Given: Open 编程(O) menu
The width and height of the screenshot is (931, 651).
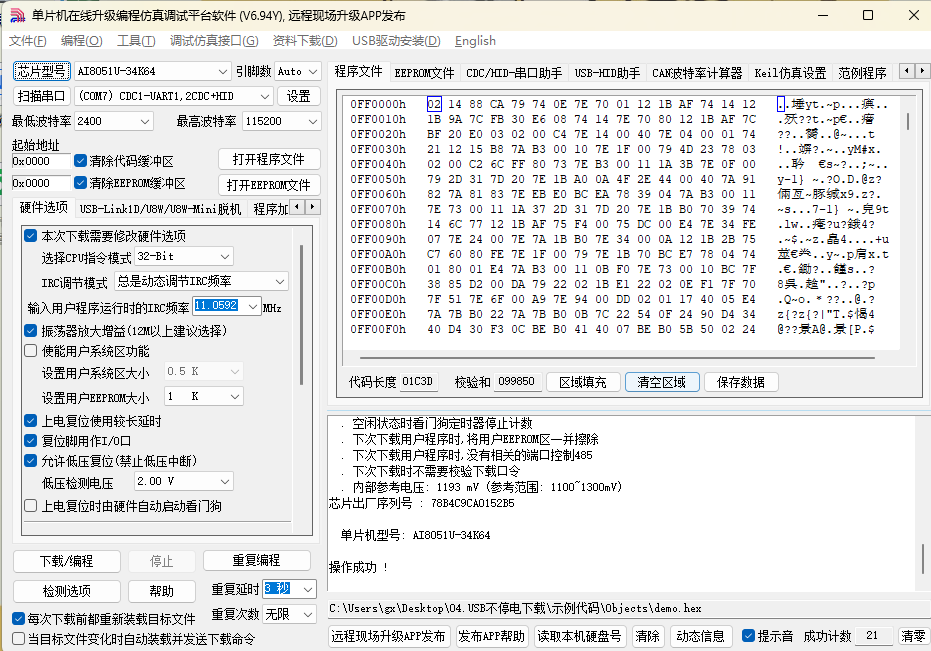Looking at the screenshot, I should (81, 41).
